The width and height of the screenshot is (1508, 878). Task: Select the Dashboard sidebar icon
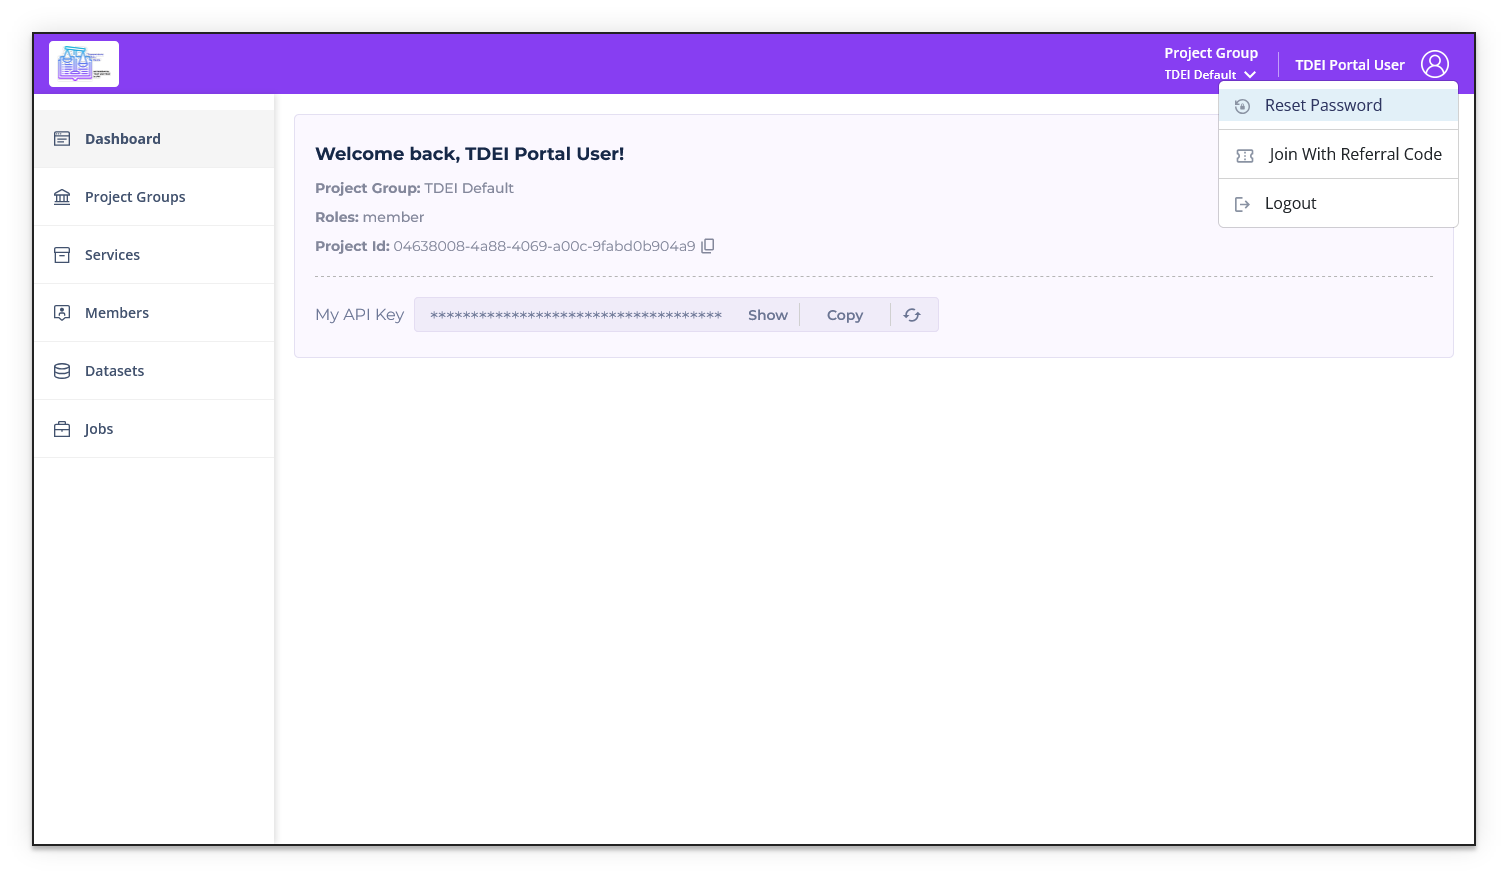61,138
